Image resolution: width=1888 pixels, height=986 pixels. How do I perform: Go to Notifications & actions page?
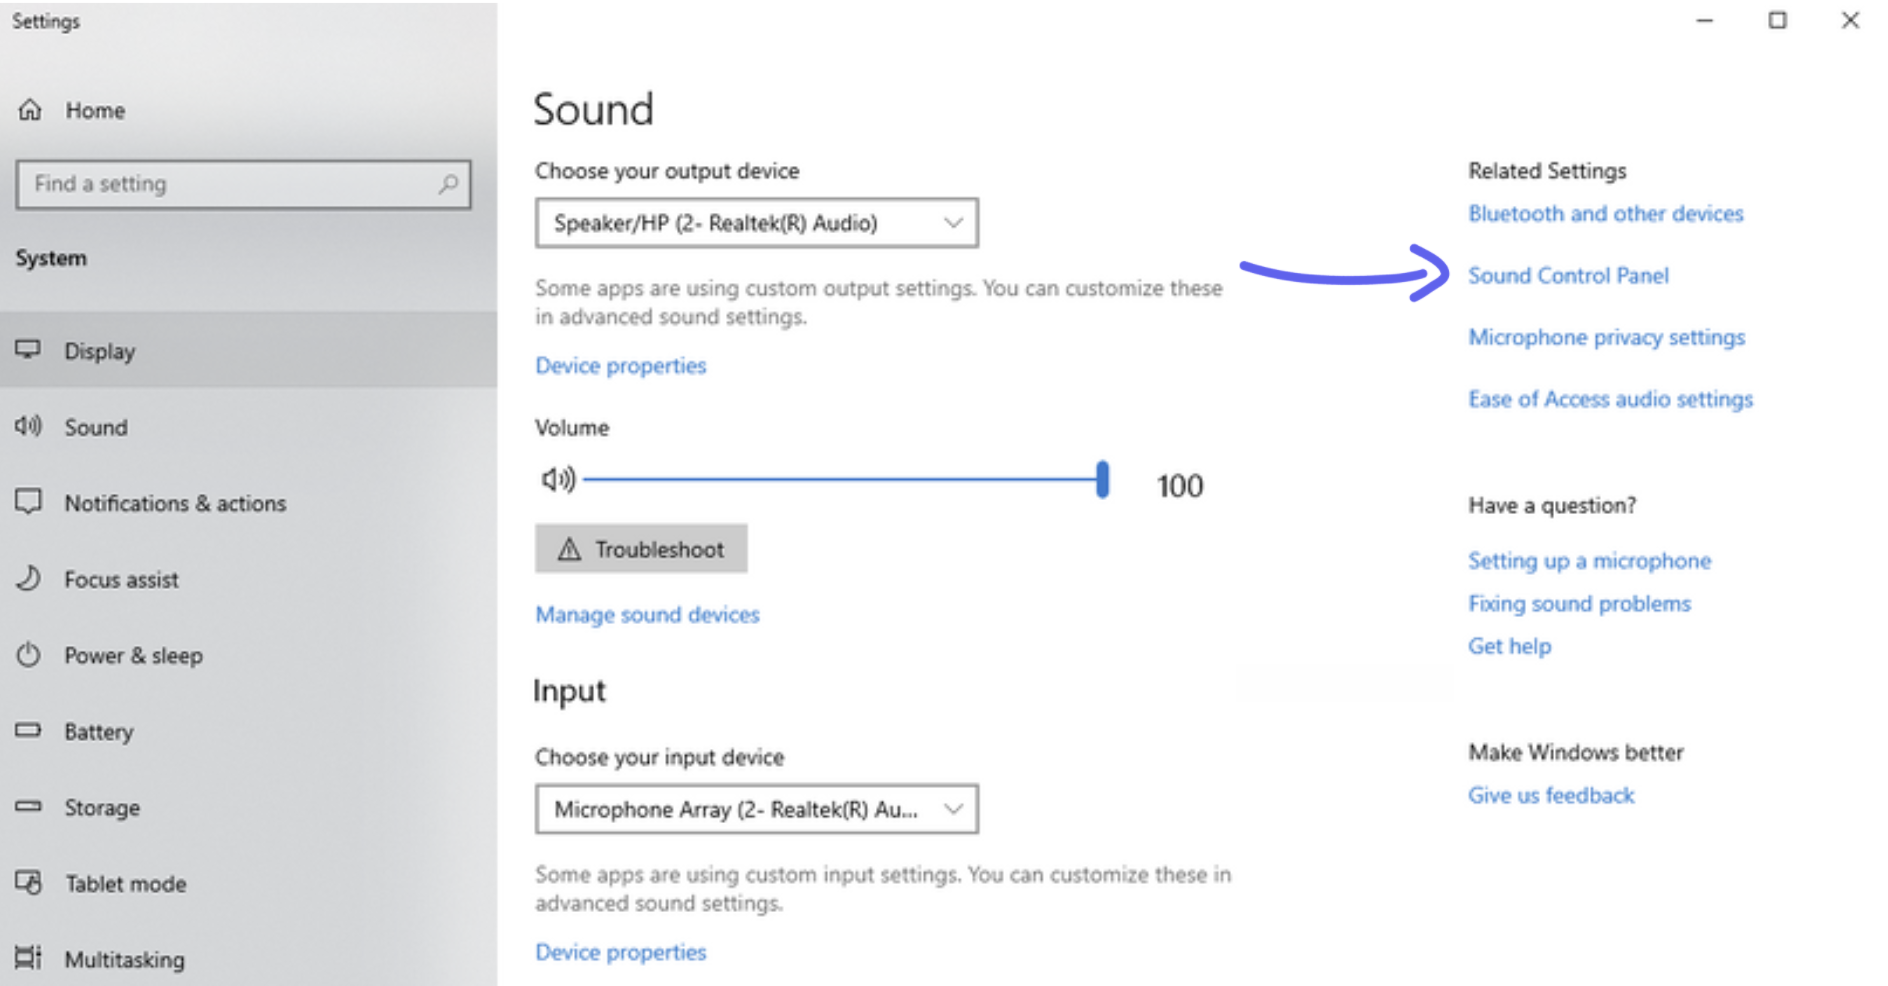click(x=175, y=503)
